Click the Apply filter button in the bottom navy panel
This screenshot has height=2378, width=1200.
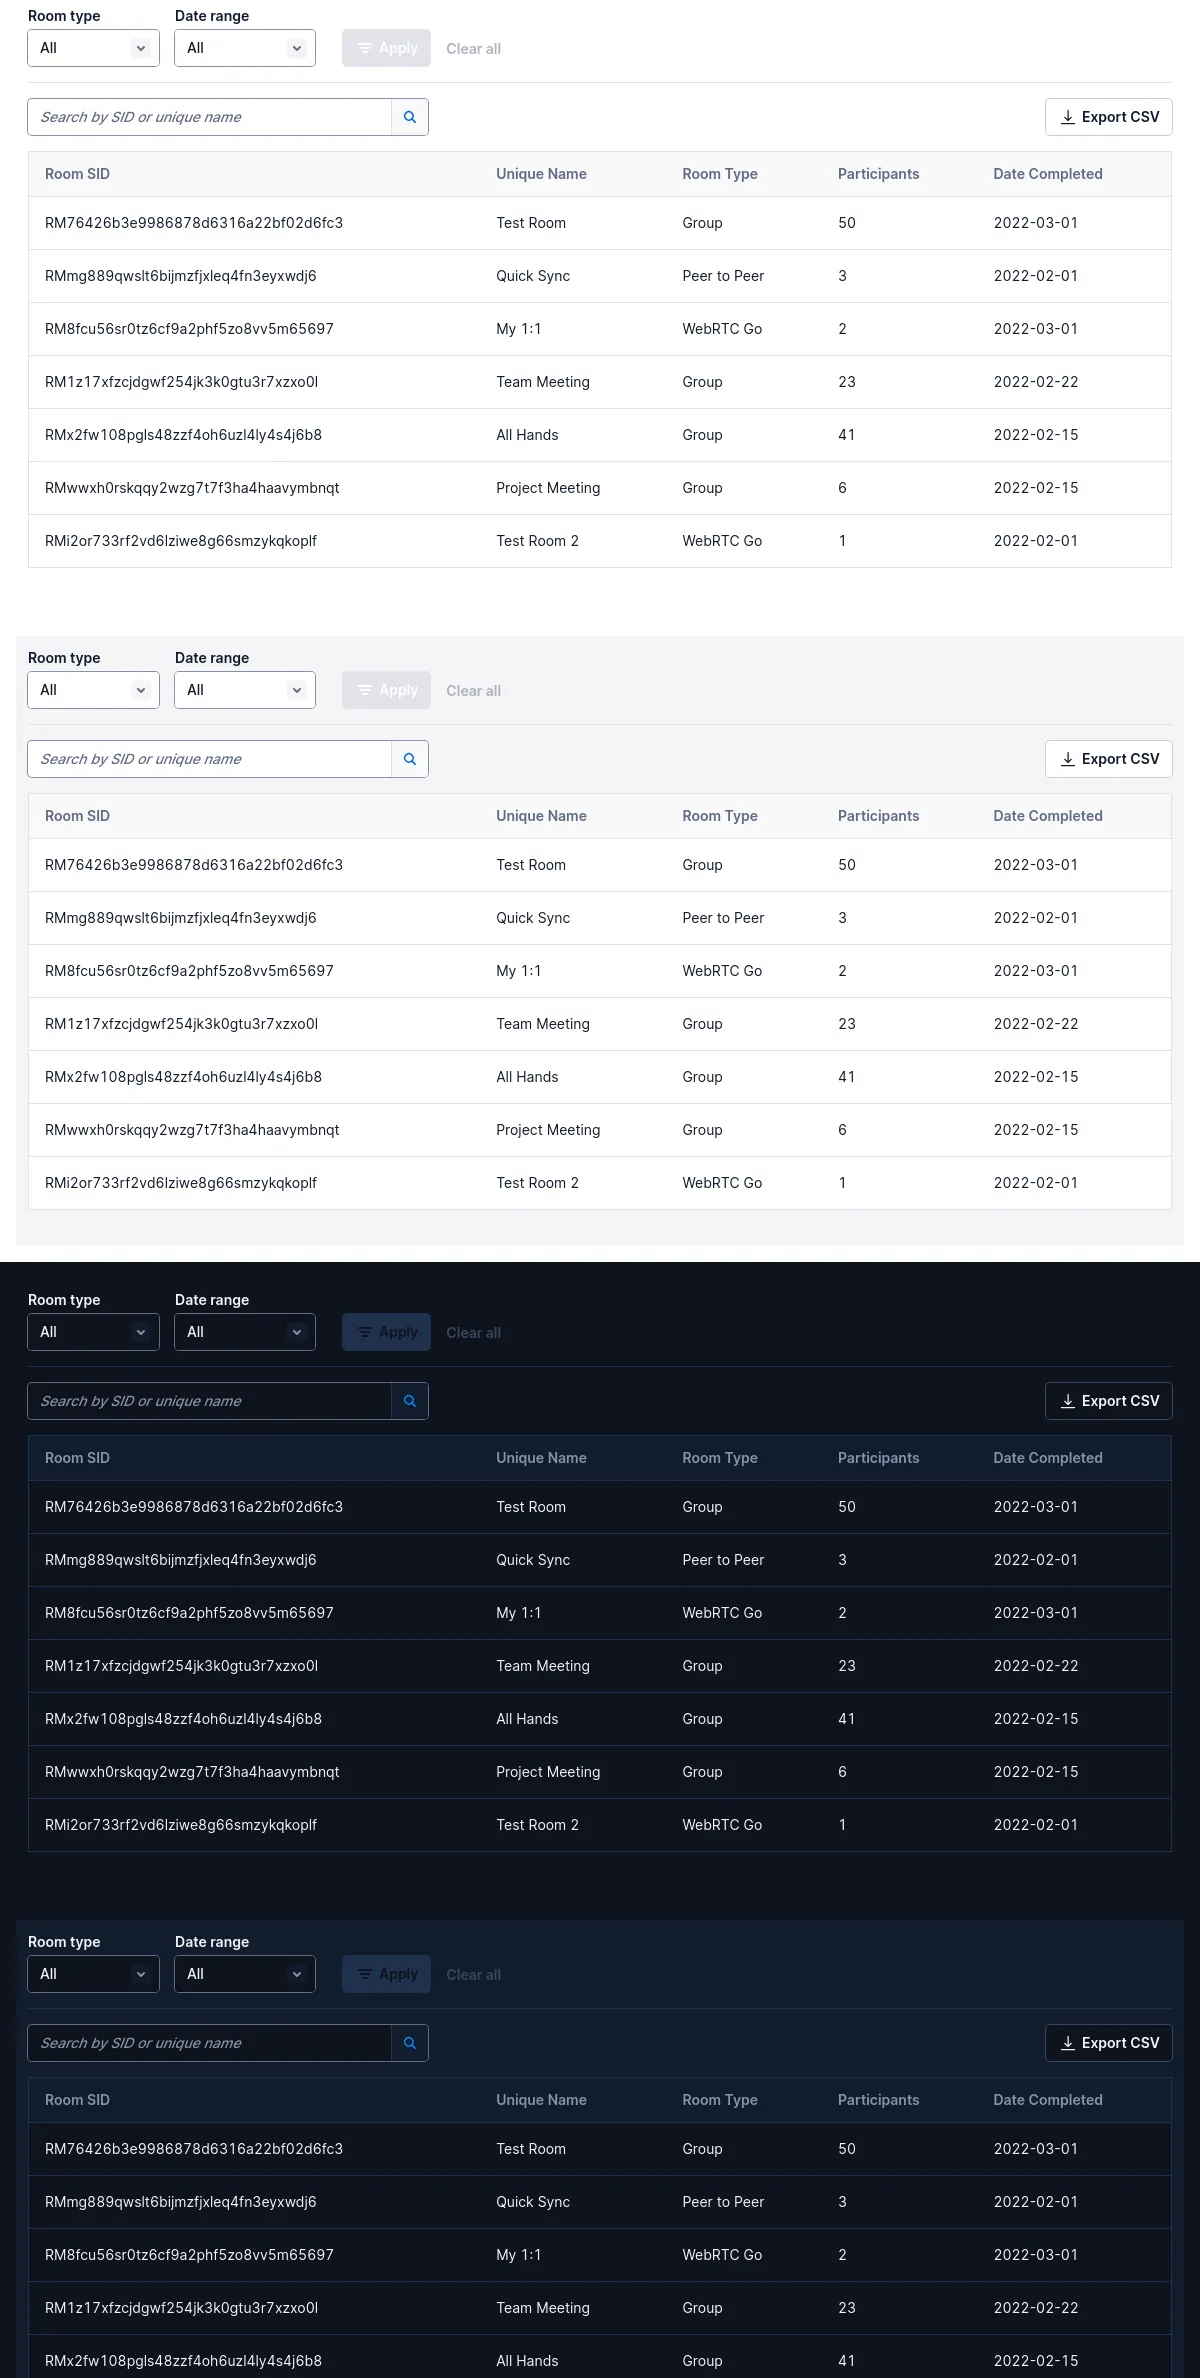click(386, 1974)
